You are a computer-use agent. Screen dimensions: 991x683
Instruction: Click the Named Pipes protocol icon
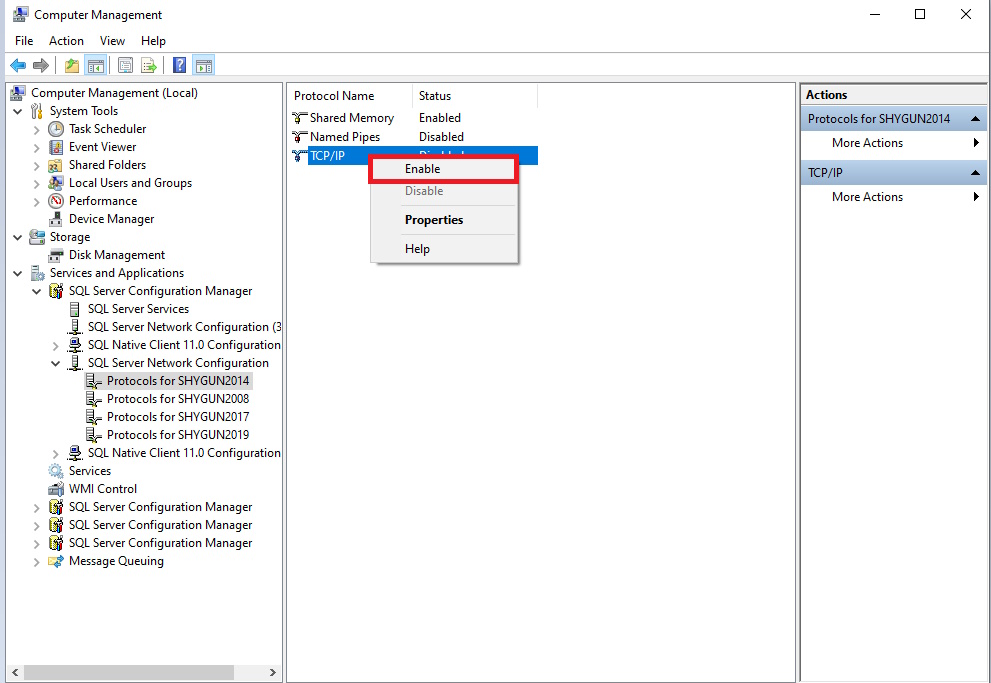(300, 137)
